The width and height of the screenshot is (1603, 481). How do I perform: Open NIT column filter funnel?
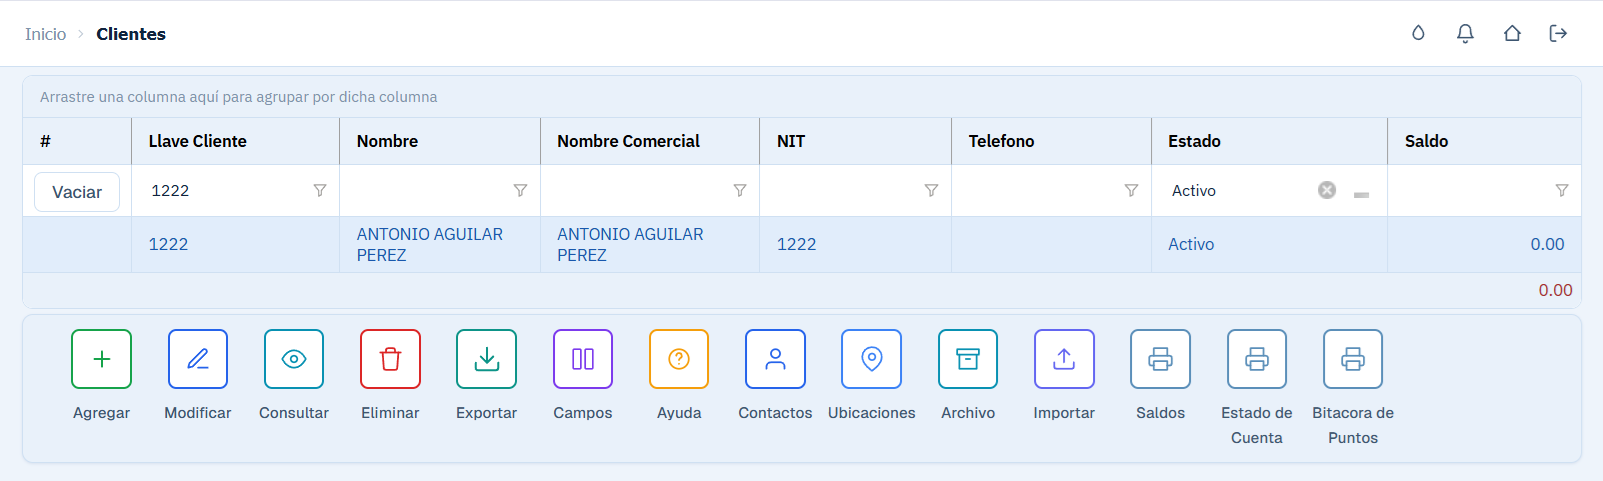[931, 190]
